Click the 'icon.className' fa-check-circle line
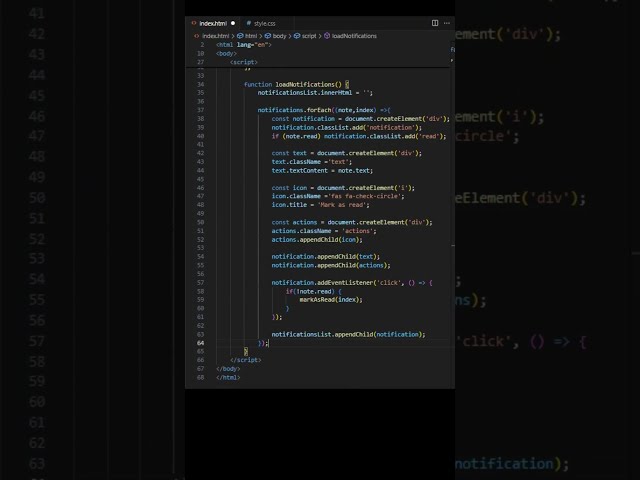 [338, 196]
